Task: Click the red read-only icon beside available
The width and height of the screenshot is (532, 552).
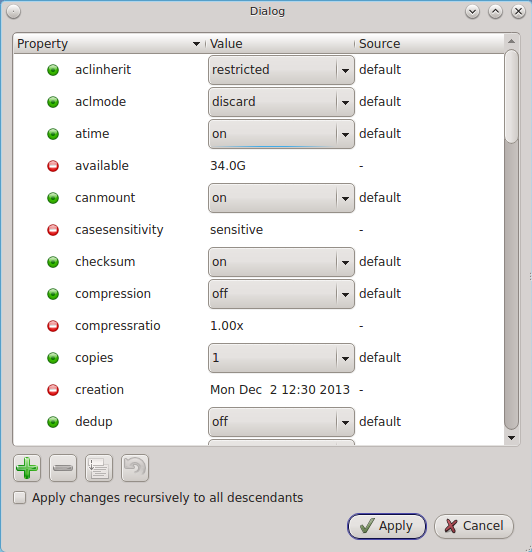Action: 53,166
